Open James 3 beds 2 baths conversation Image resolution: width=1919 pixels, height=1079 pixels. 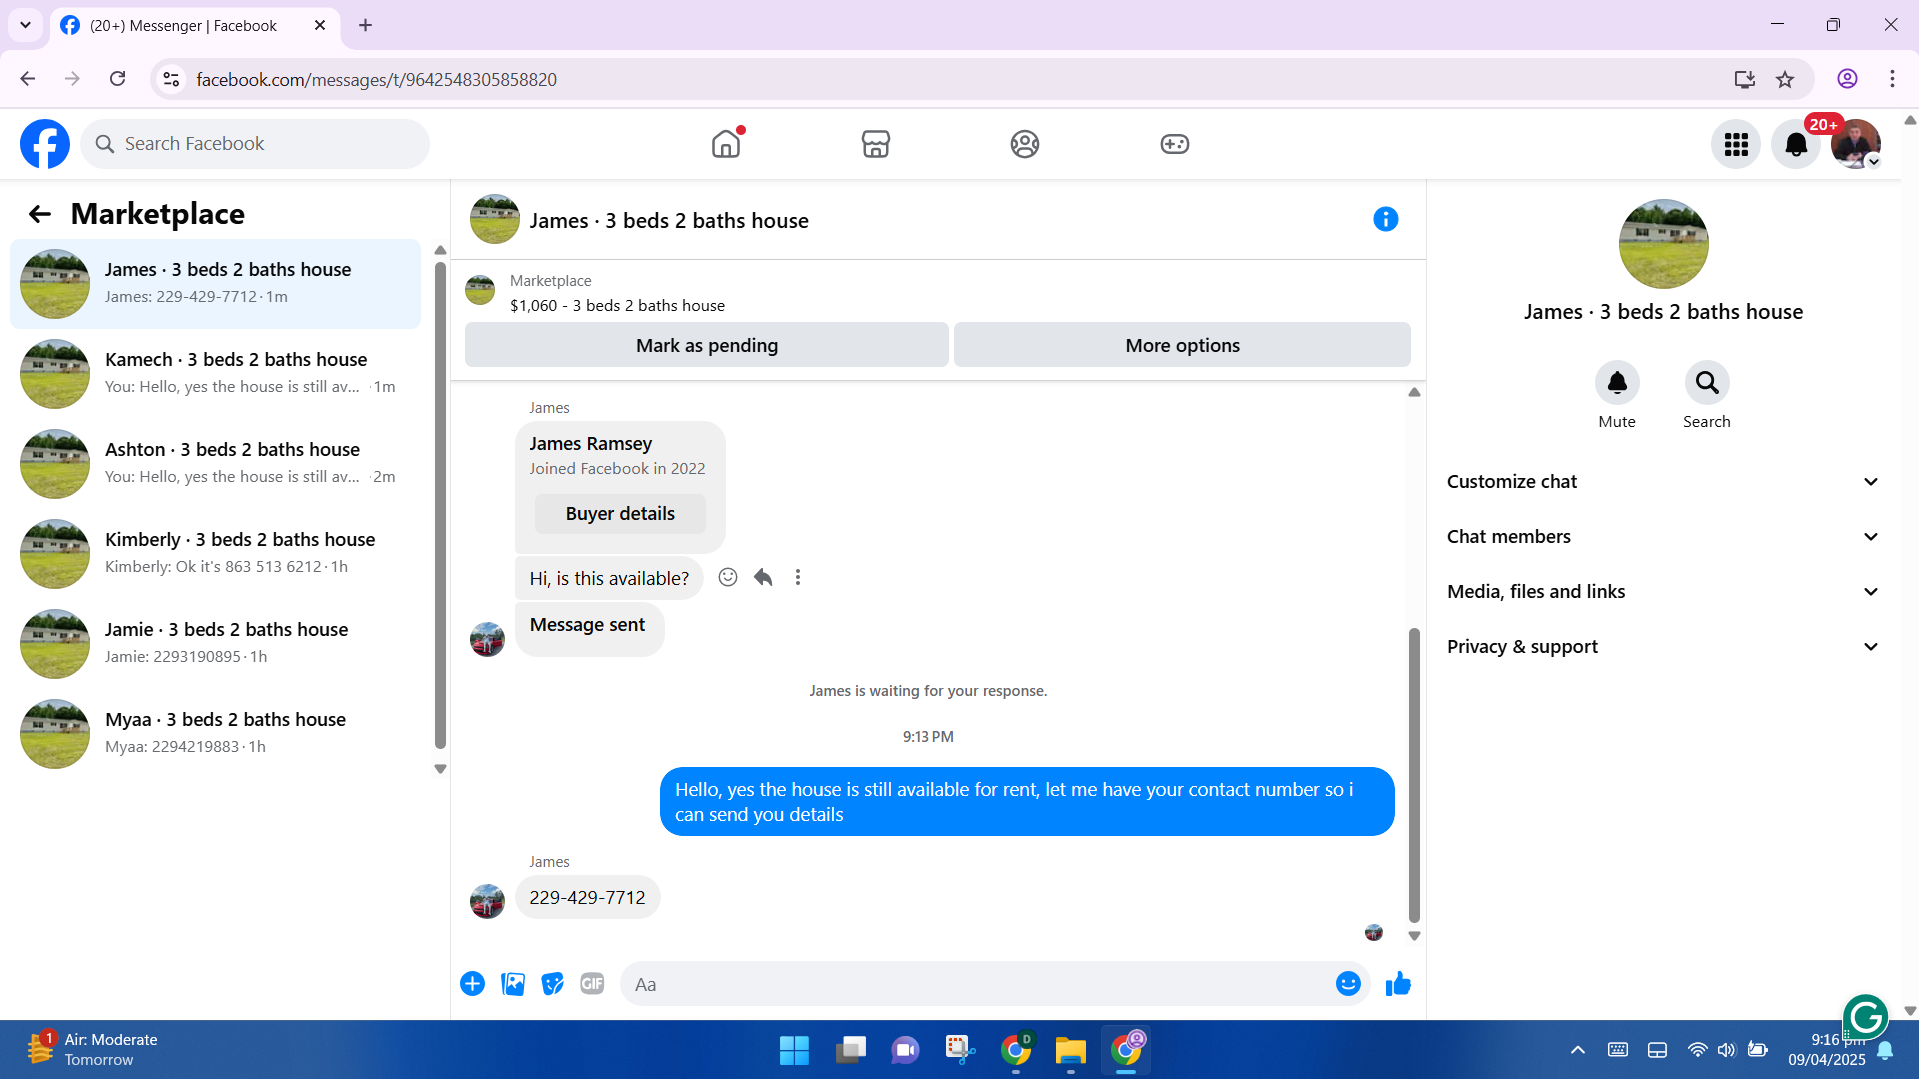tap(215, 284)
